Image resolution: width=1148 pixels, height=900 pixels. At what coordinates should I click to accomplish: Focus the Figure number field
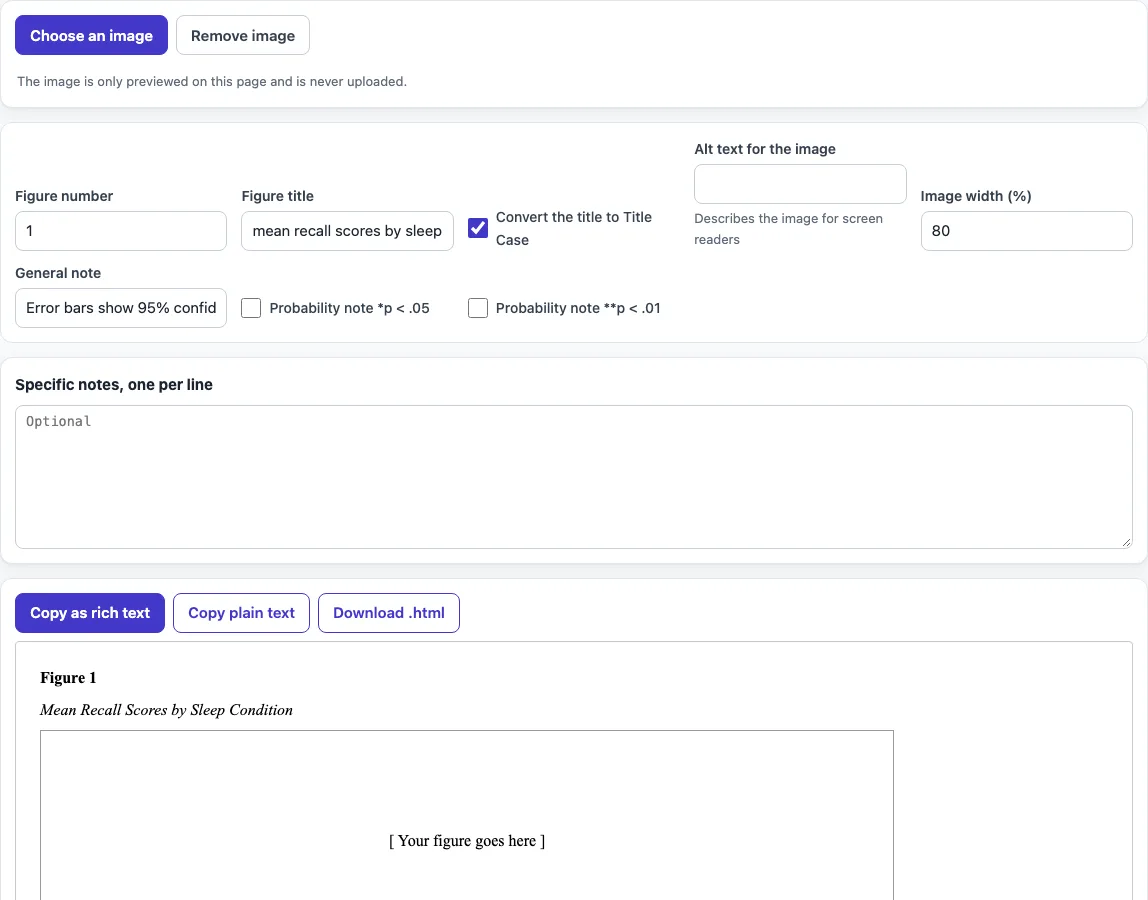(121, 231)
